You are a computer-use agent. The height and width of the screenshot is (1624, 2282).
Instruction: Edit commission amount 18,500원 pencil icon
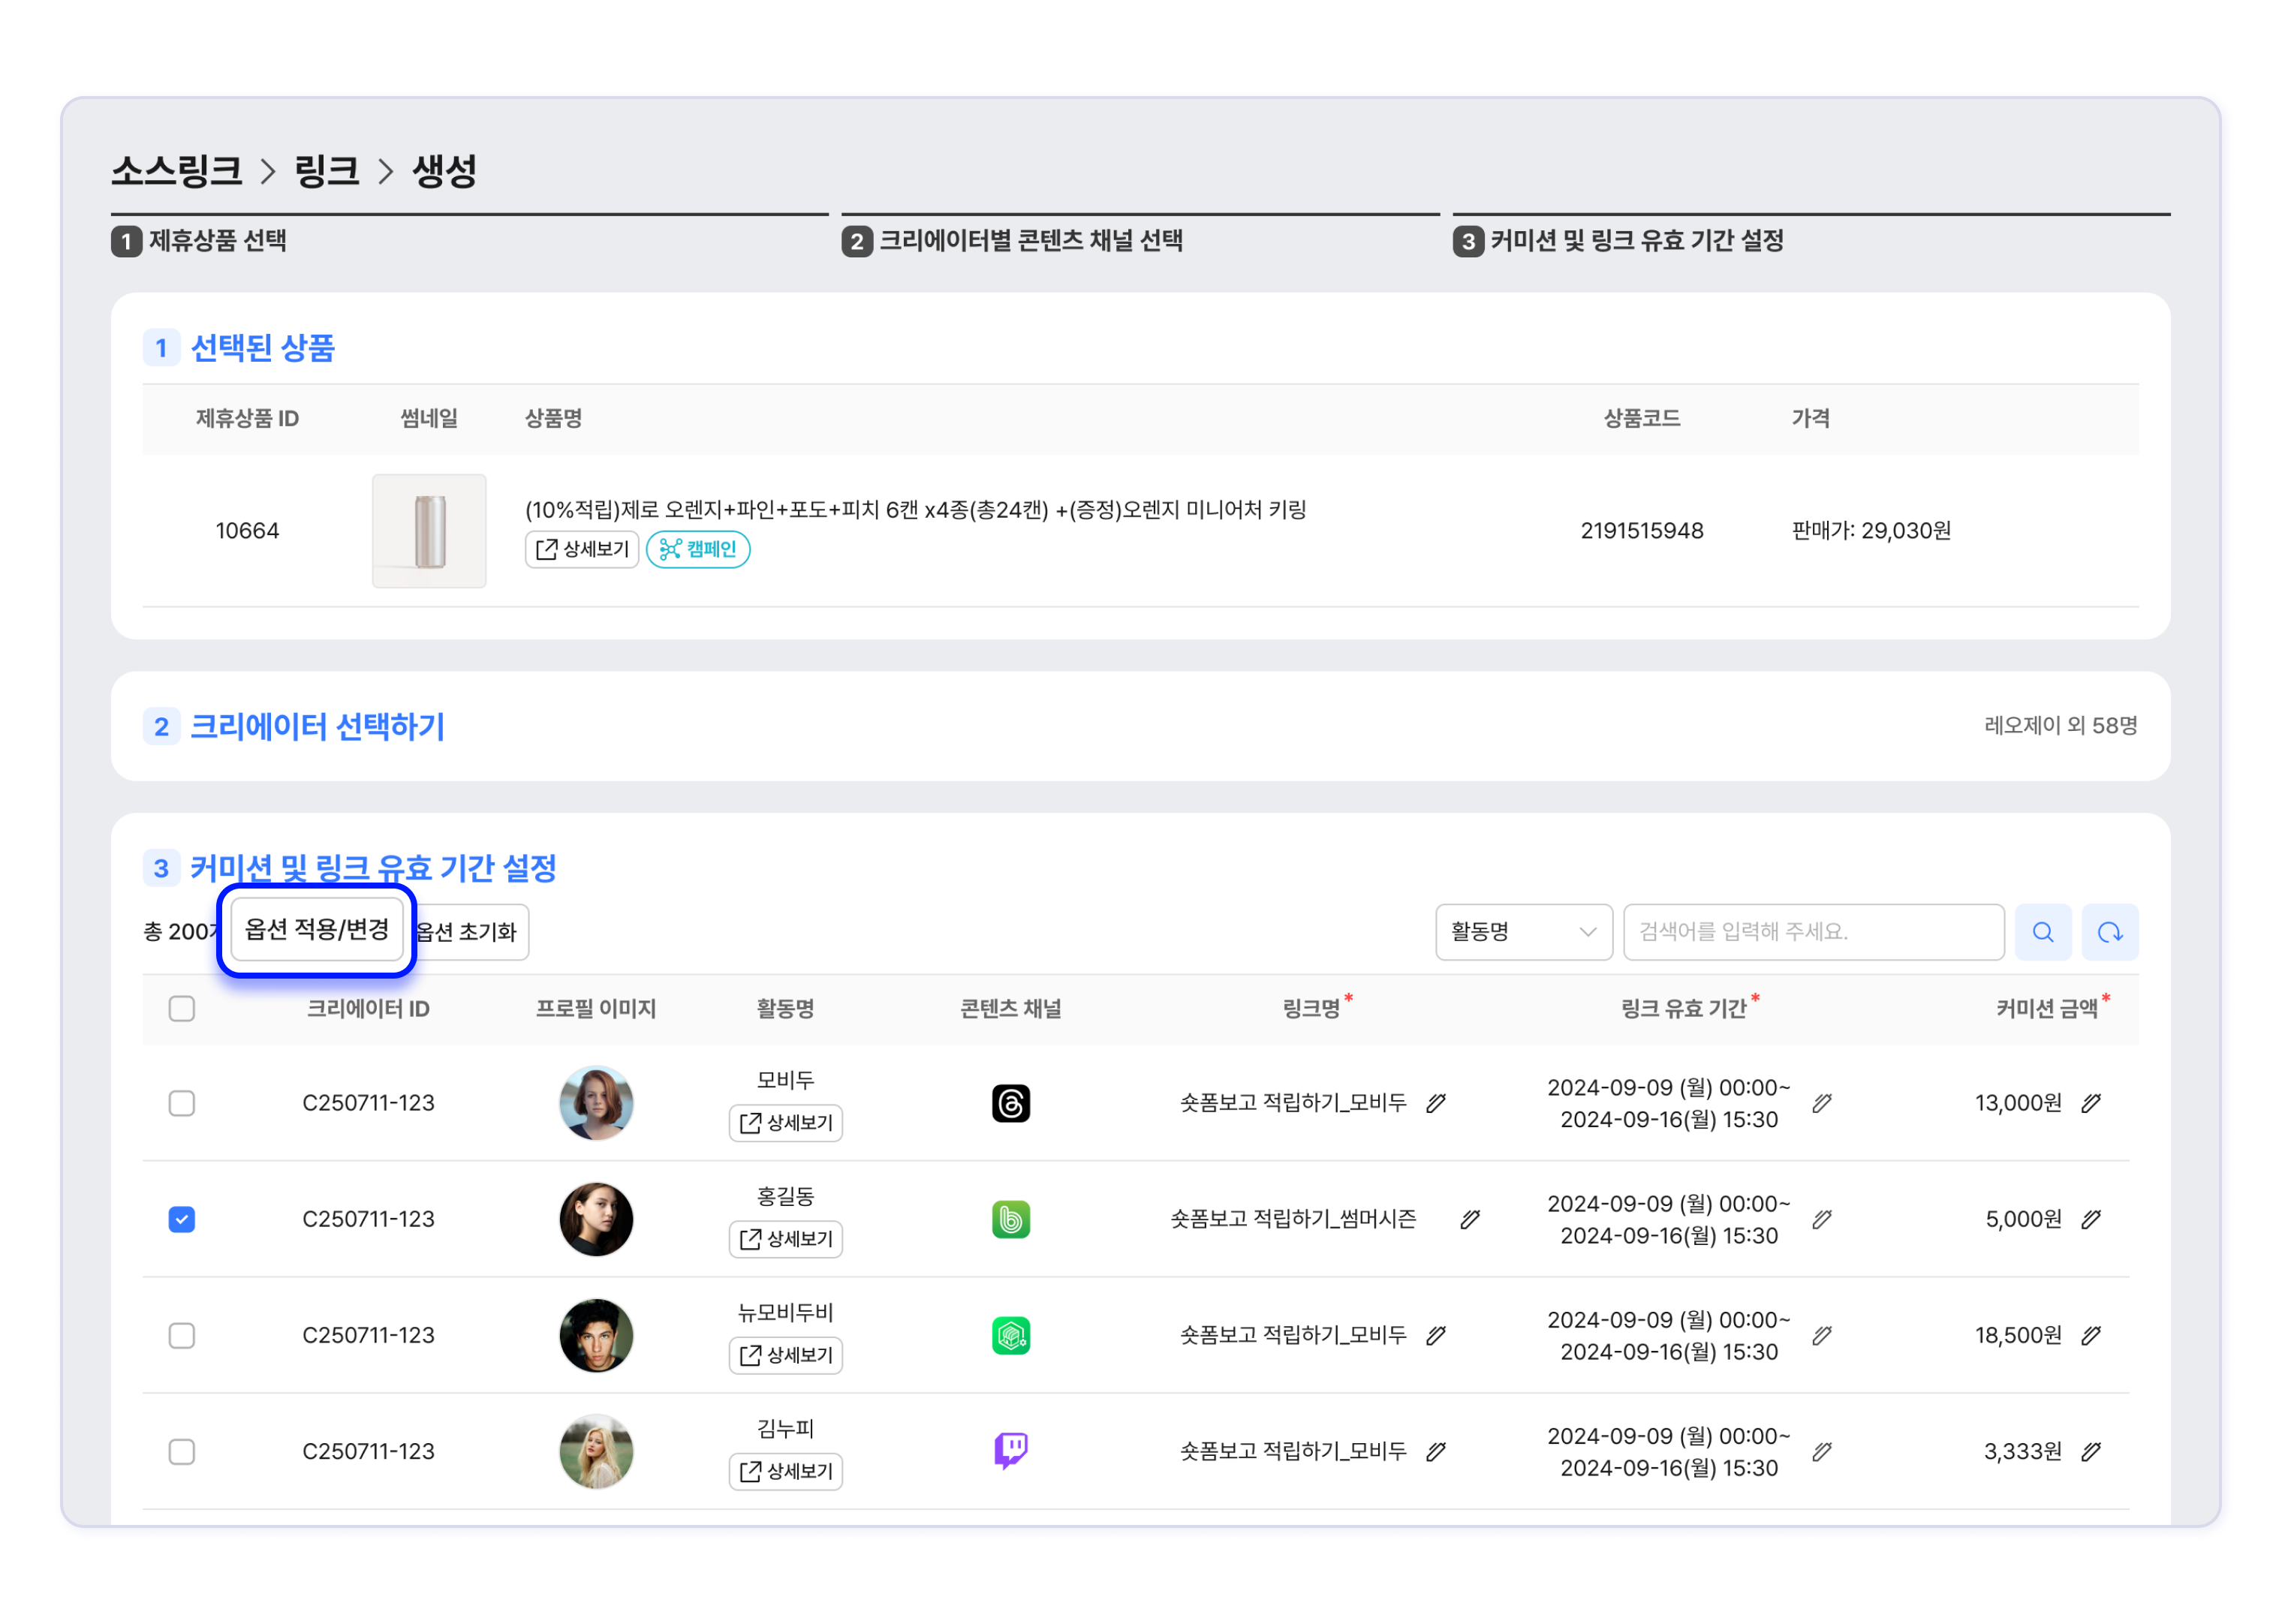[2091, 1335]
